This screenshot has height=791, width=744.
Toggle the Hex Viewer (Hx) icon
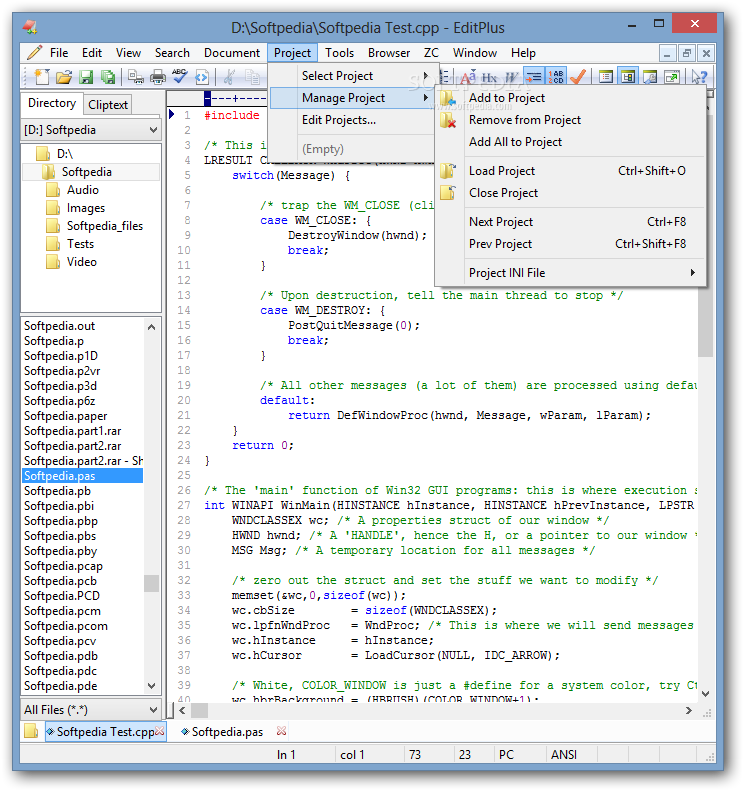point(489,77)
